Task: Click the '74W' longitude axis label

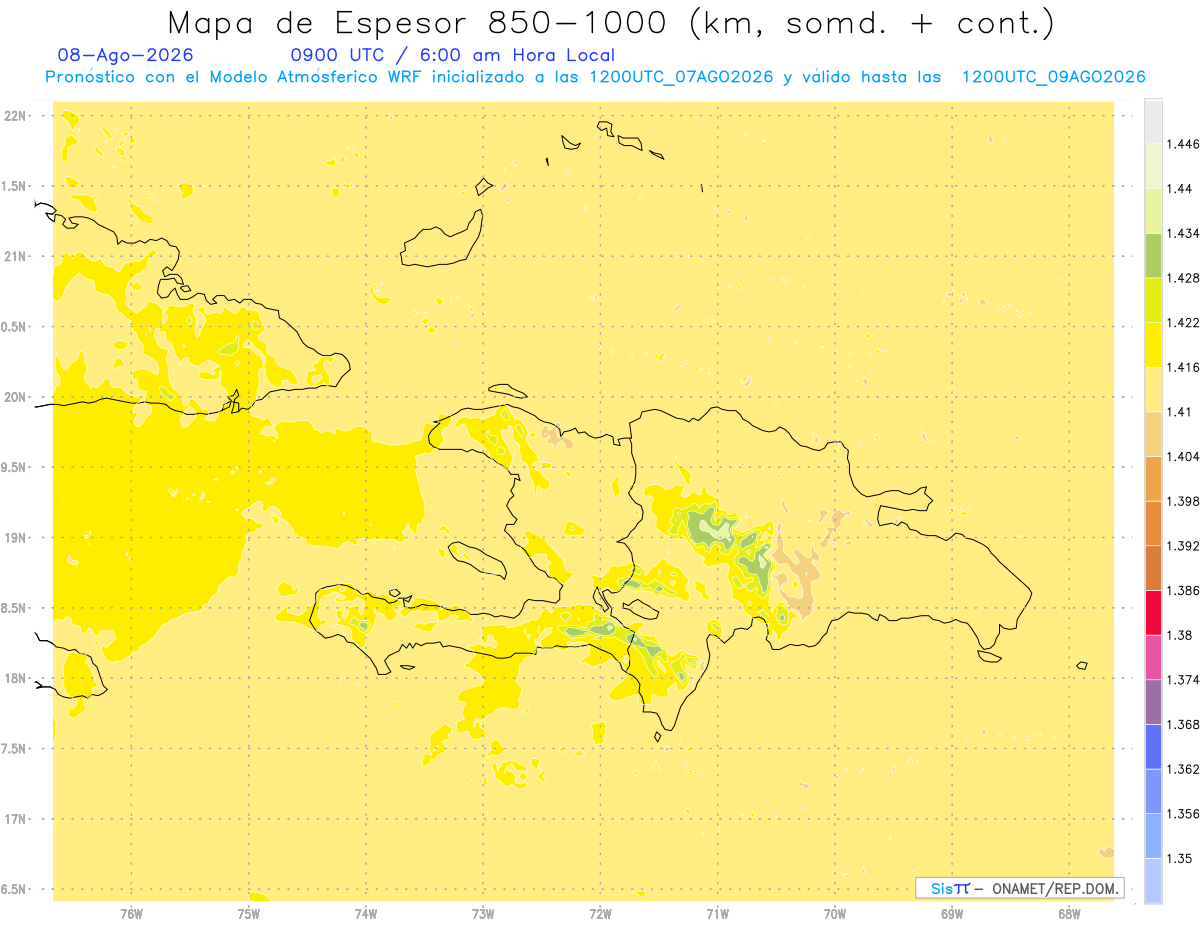Action: pos(365,913)
